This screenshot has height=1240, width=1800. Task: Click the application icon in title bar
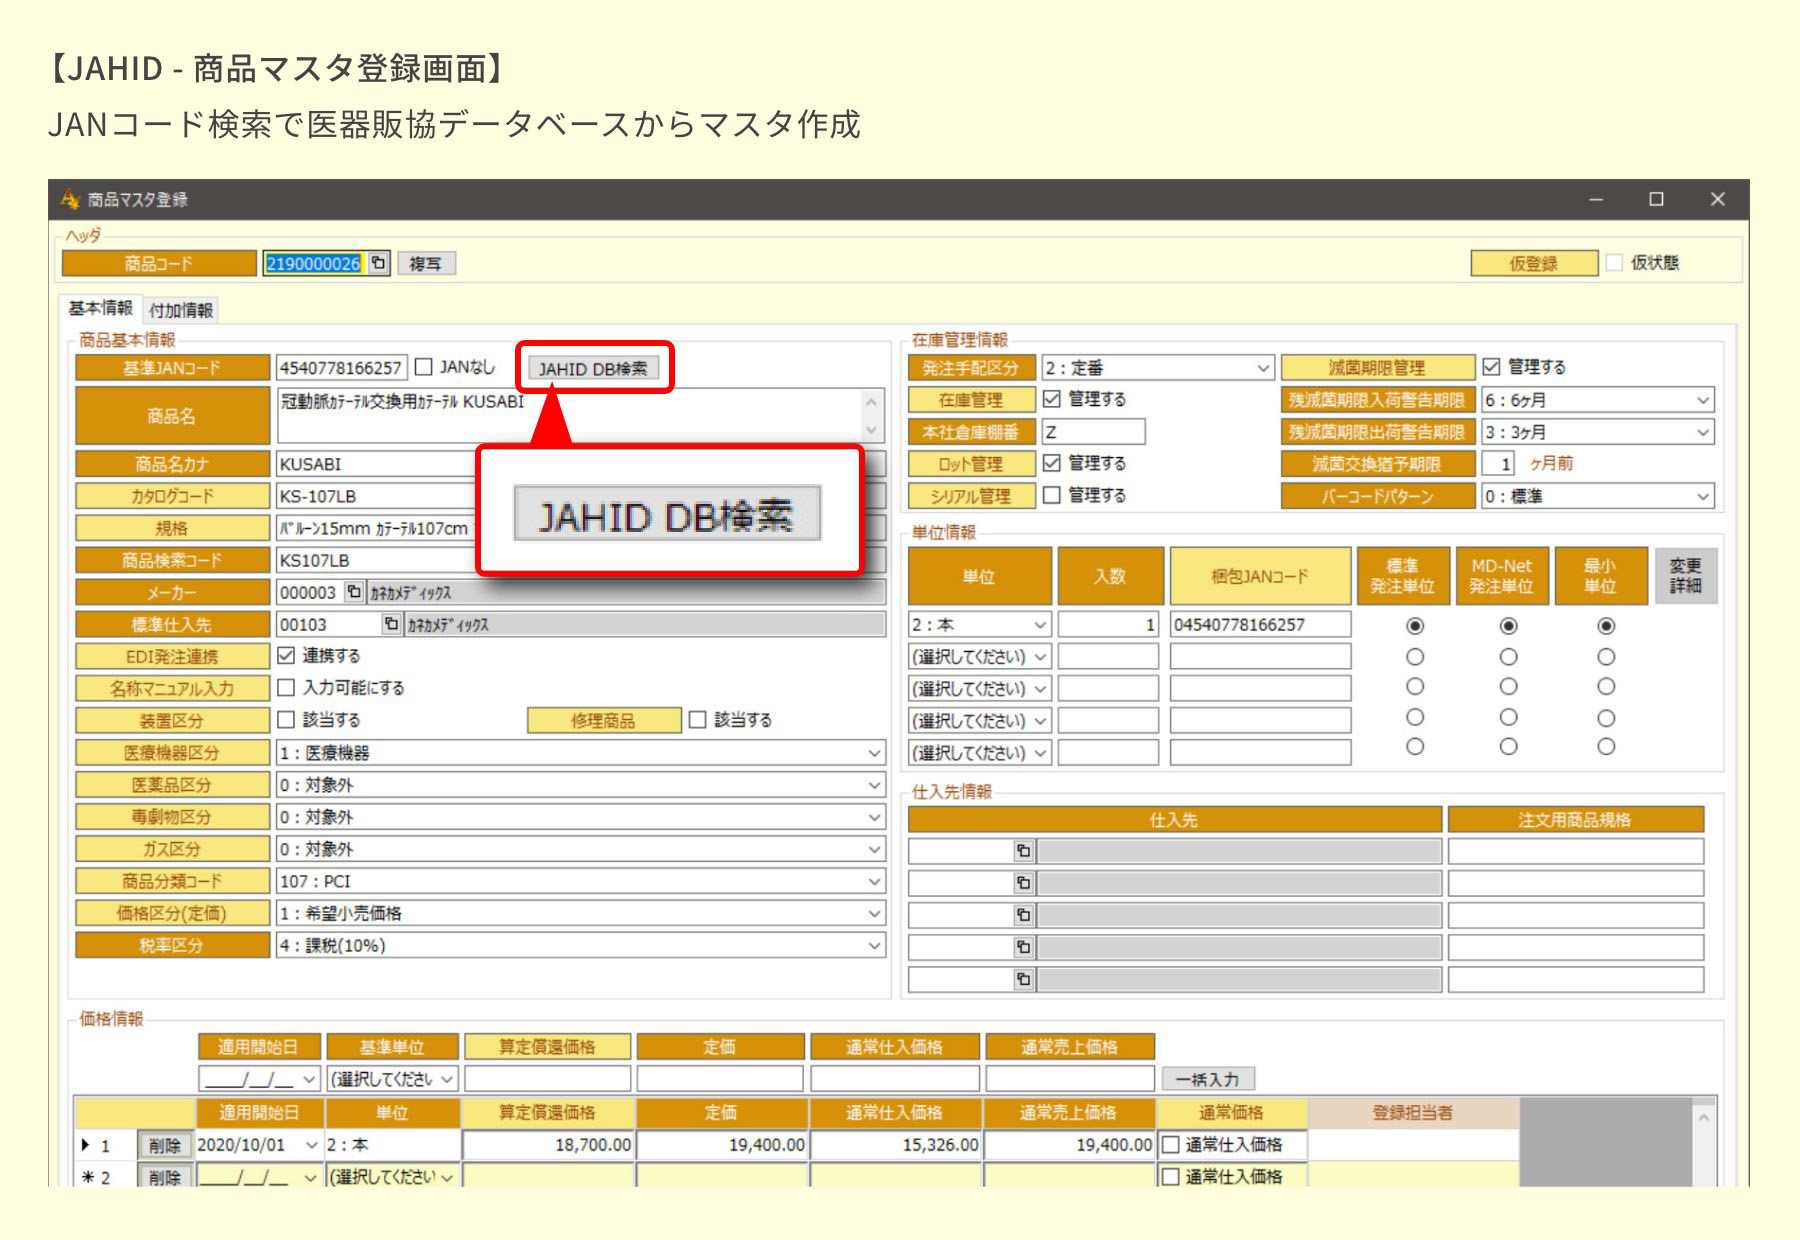click(70, 199)
